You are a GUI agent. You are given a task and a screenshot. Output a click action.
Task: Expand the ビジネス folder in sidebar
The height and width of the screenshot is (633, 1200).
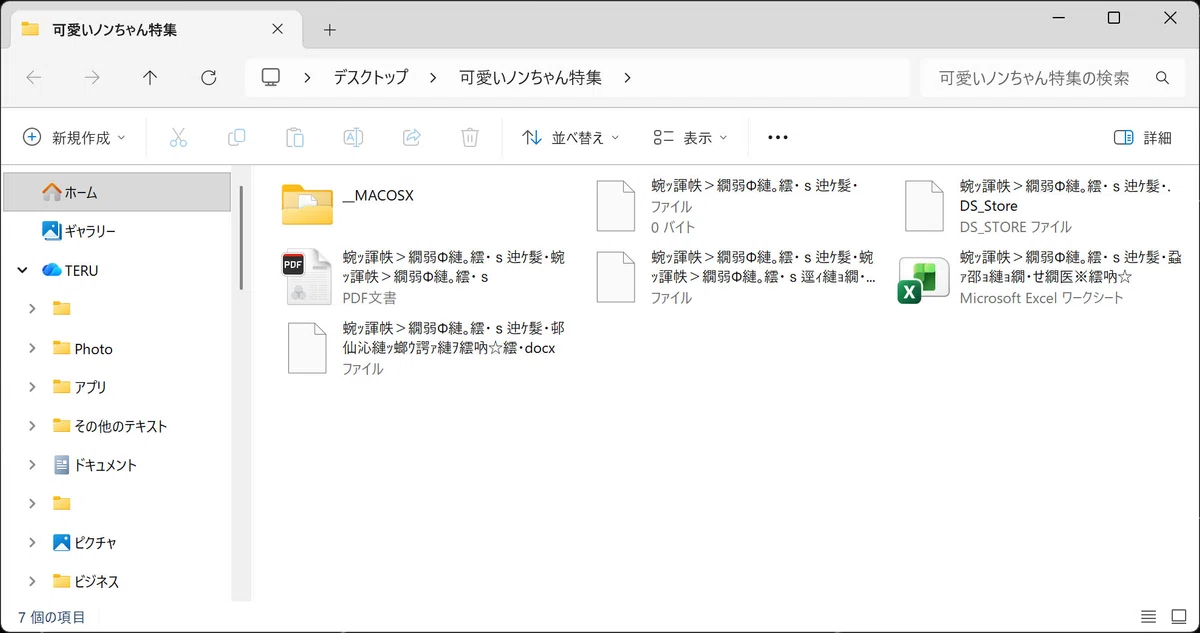click(x=32, y=581)
